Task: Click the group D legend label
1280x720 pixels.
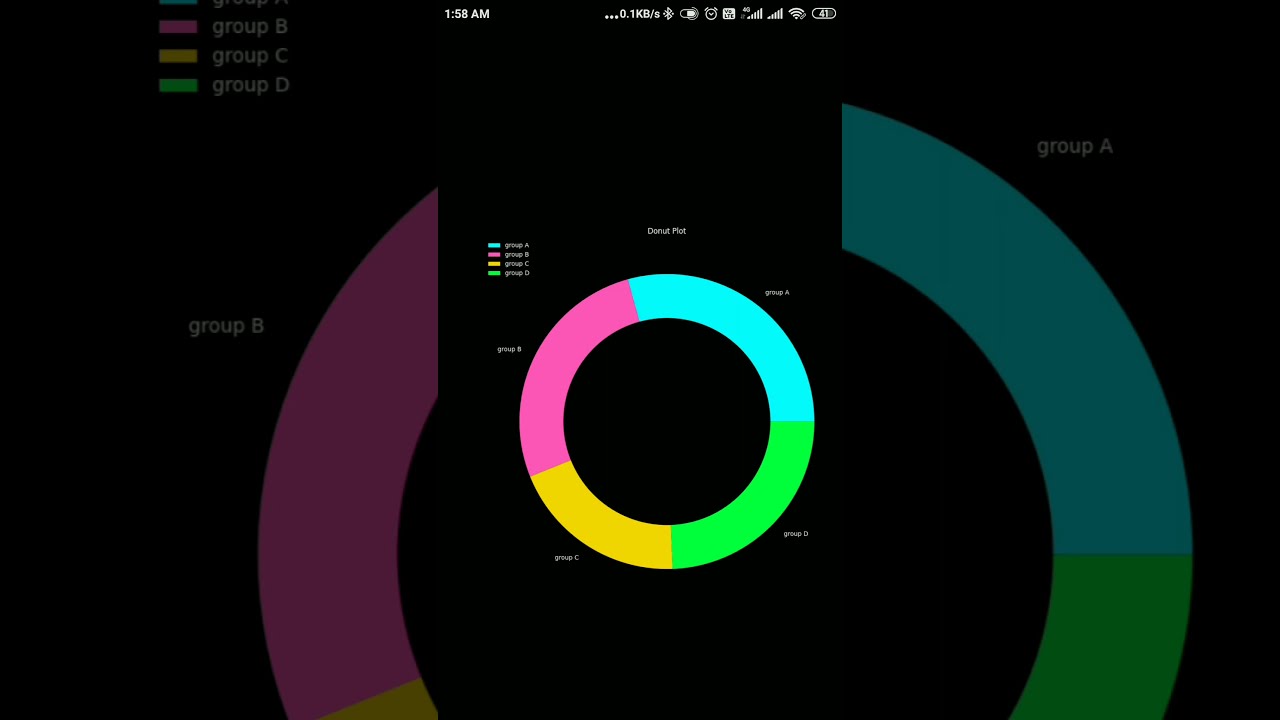Action: point(517,273)
